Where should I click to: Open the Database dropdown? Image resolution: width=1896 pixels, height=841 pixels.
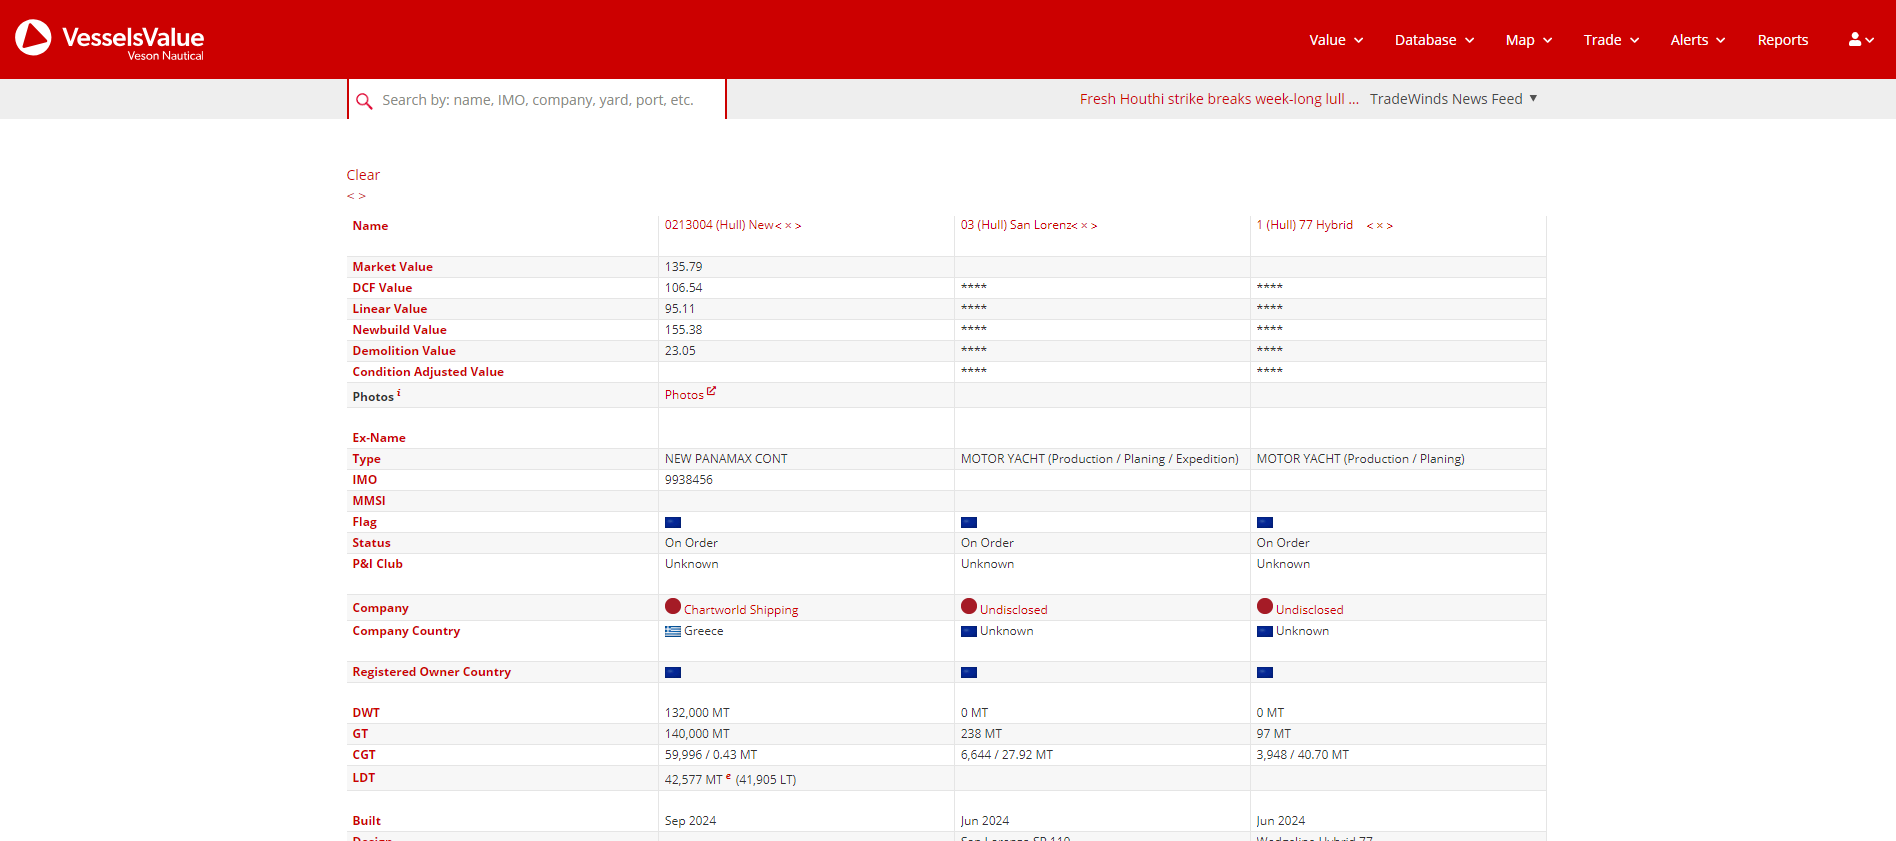coord(1434,40)
